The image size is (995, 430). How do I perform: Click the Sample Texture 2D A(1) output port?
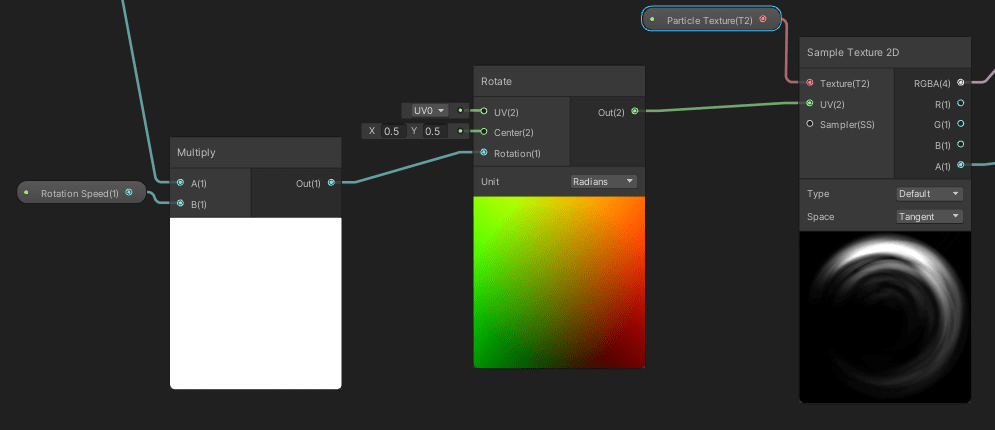pos(961,165)
